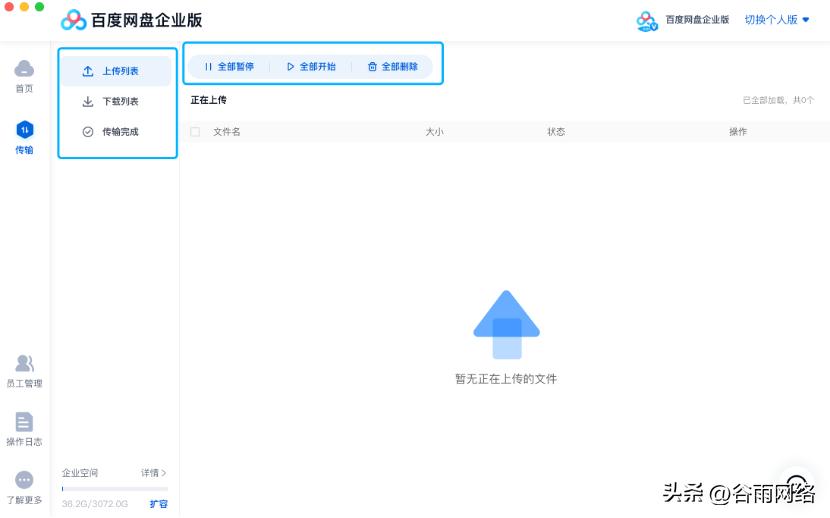This screenshot has width=830, height=518.
Task: Click 全部开始 start all button
Action: click(x=311, y=67)
